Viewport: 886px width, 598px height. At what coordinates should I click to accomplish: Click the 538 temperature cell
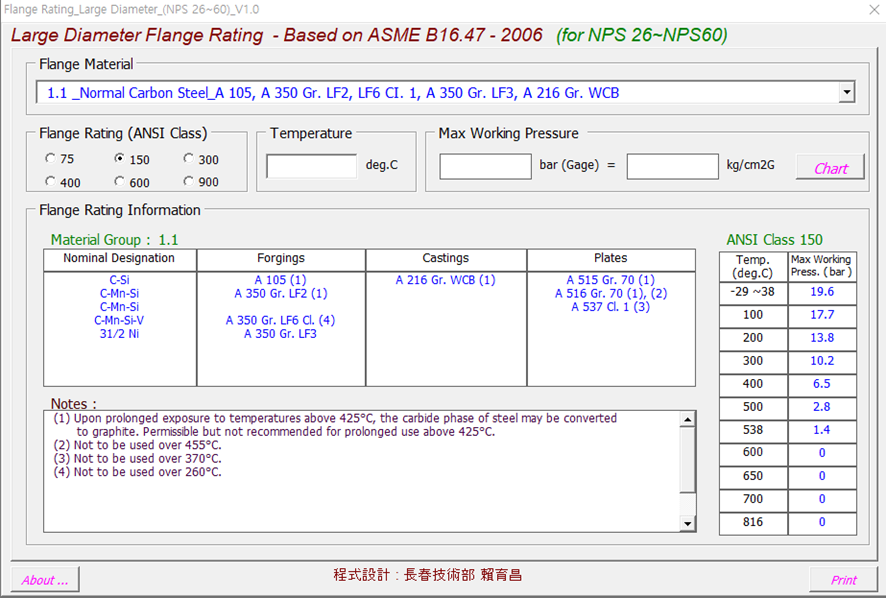click(x=753, y=430)
